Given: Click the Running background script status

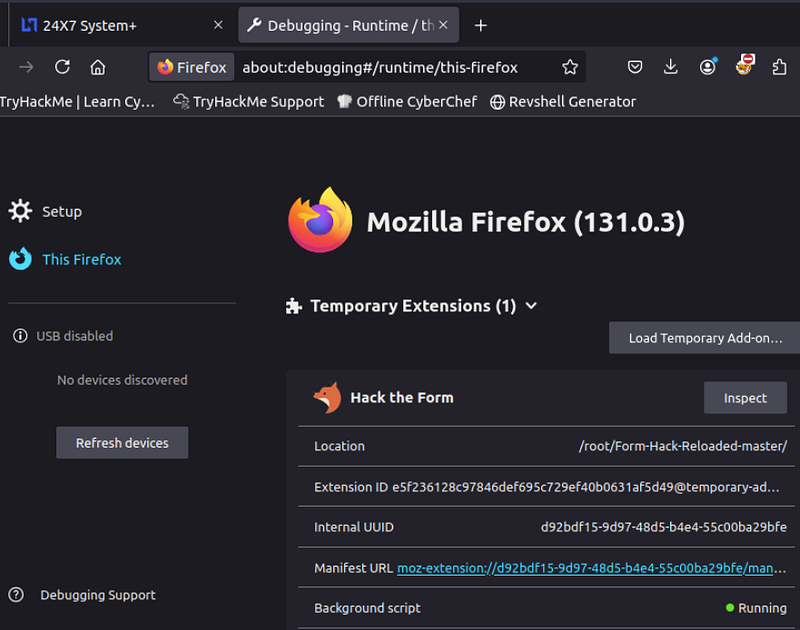Looking at the screenshot, I should 756,608.
